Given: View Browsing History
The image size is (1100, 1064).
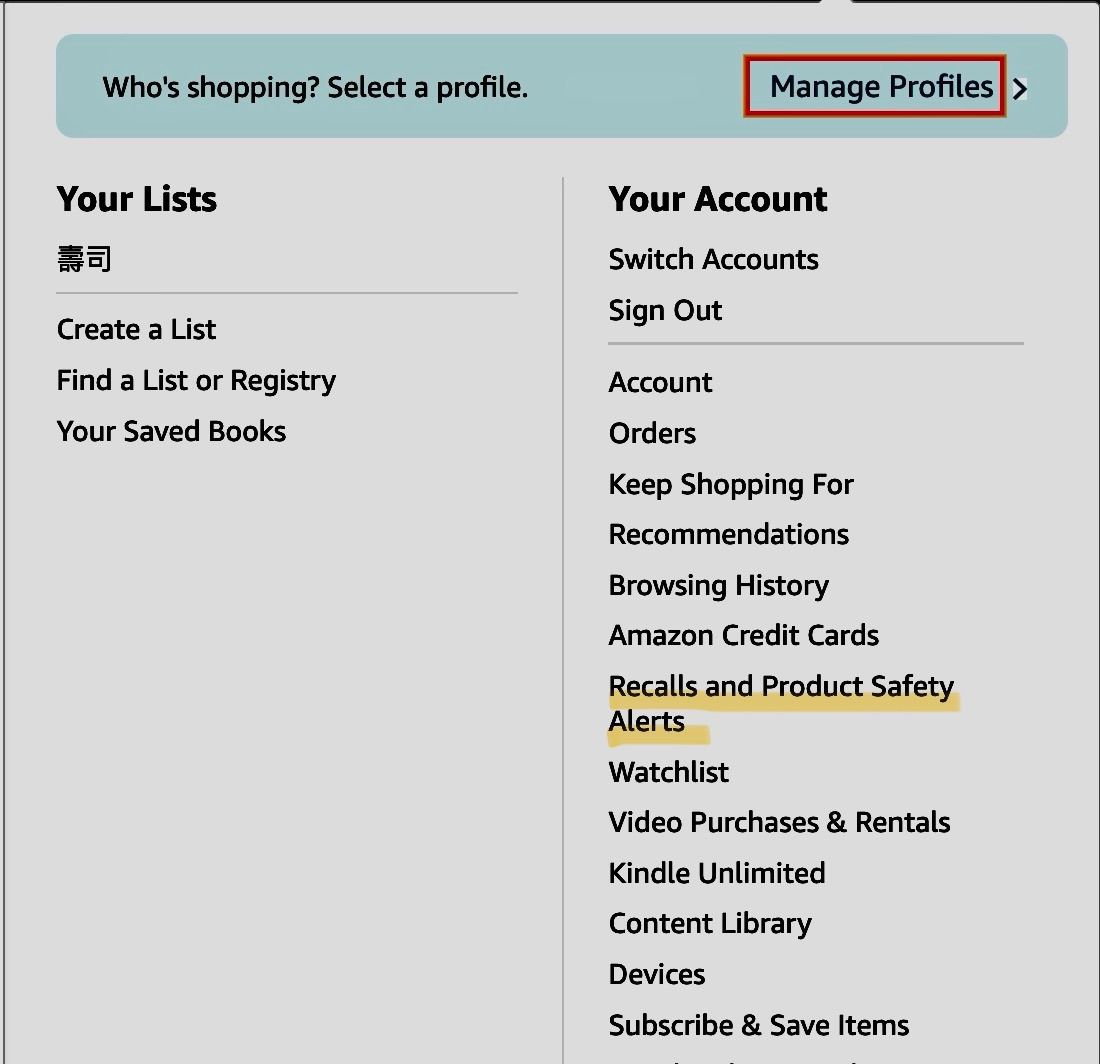Looking at the screenshot, I should [x=718, y=585].
